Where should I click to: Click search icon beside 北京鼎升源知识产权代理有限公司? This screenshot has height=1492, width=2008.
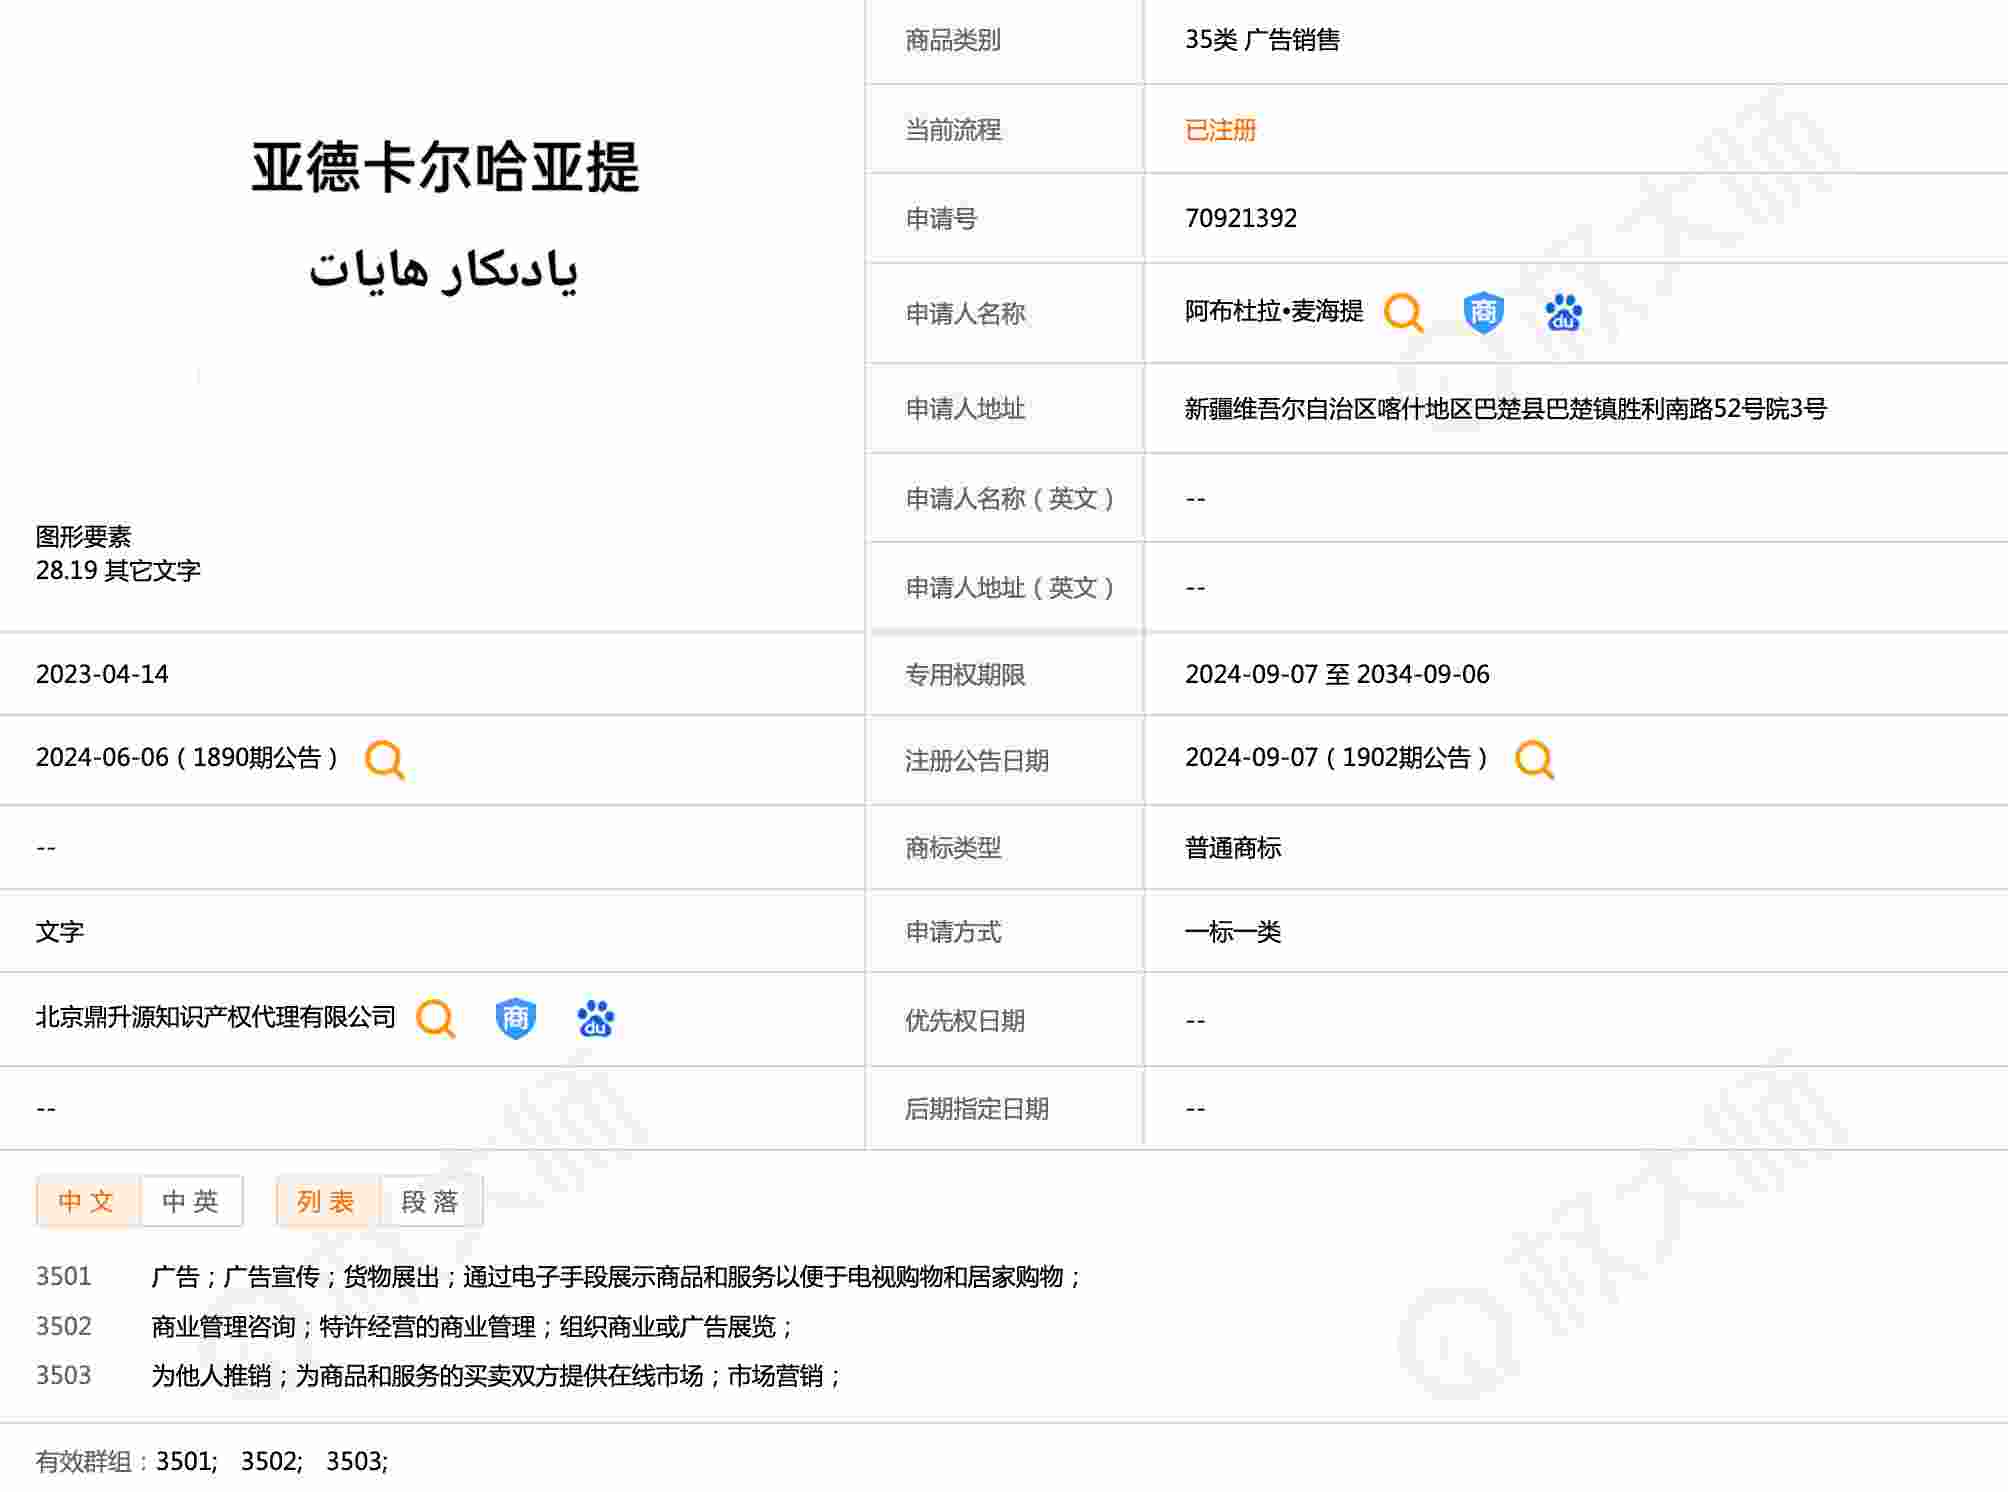[x=435, y=1018]
